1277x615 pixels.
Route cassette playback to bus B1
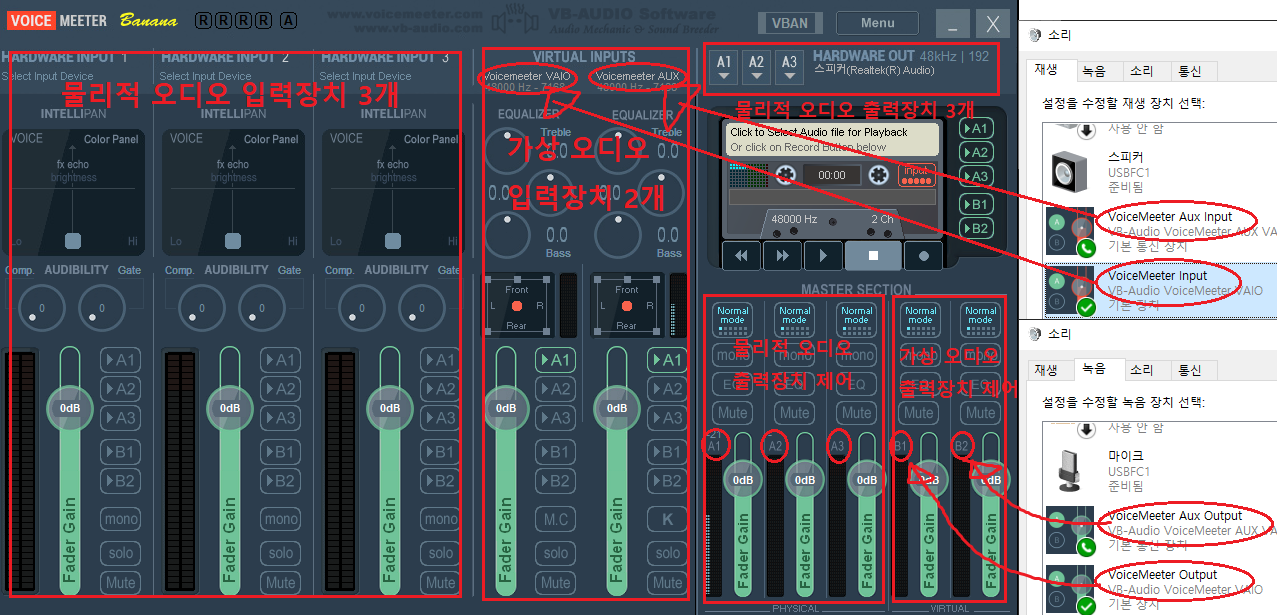pos(975,204)
